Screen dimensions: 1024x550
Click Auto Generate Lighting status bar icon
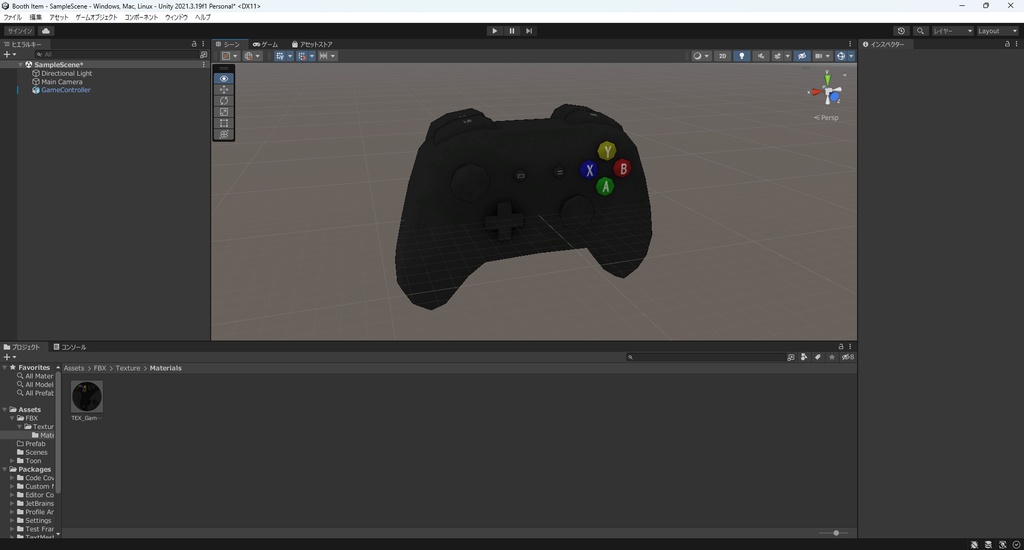[1002, 544]
